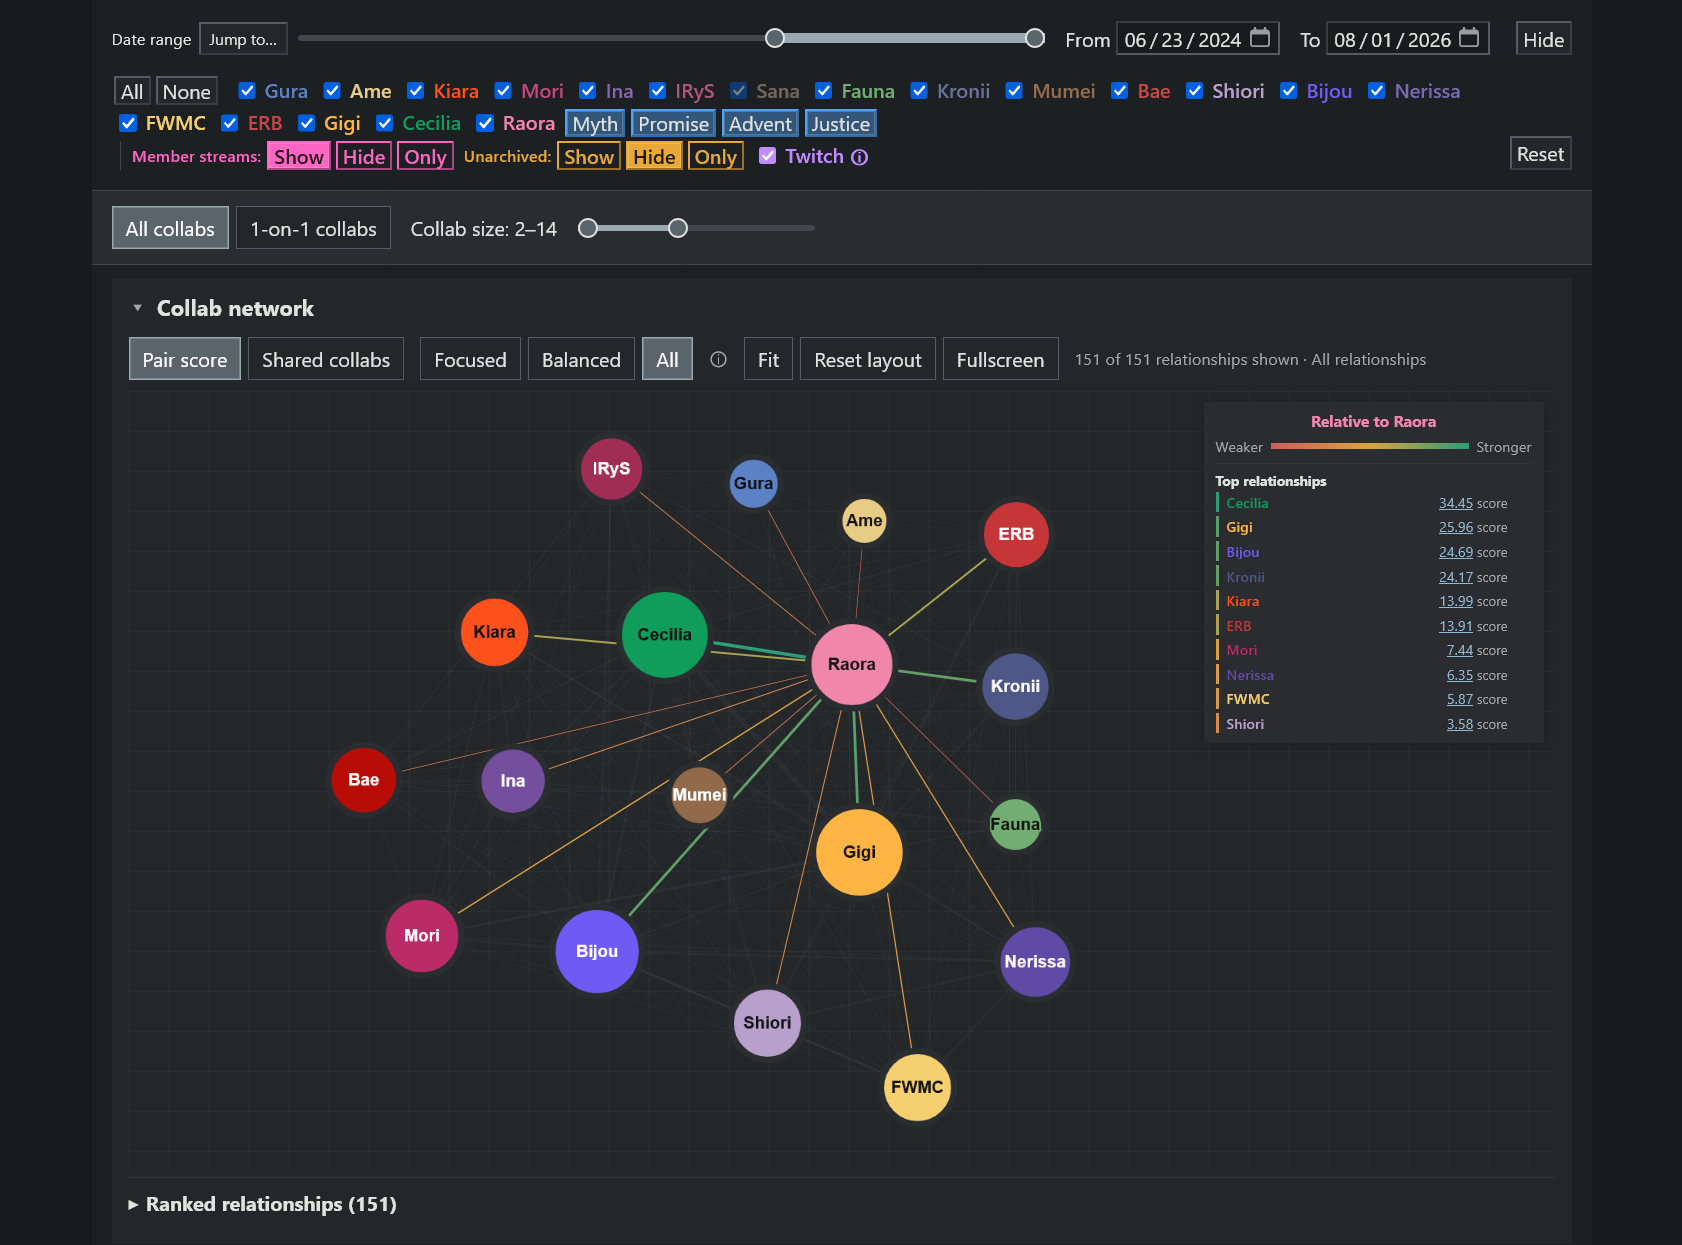
Task: Click the Fit button
Action: (768, 359)
